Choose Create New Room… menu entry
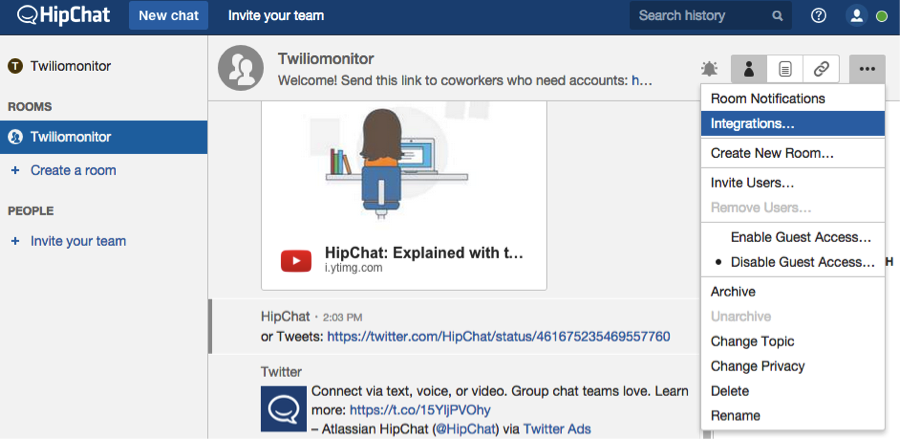This screenshot has height=439, width=900. 793,153
